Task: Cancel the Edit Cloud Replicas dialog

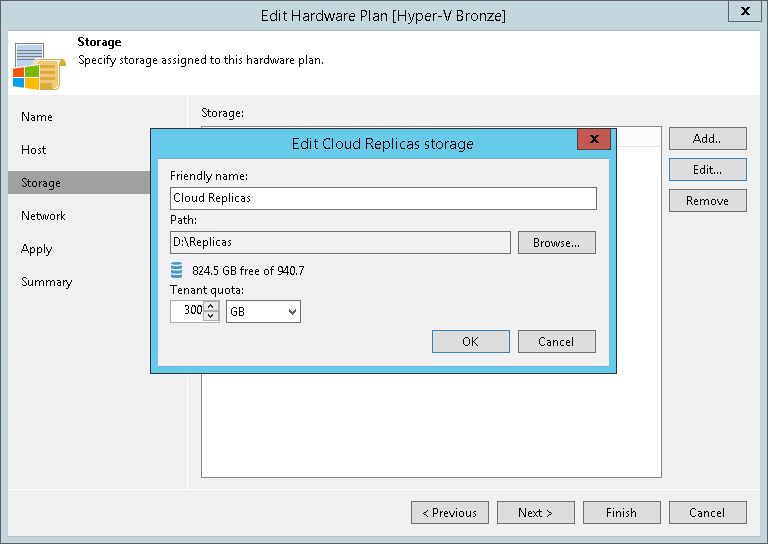Action: (556, 342)
